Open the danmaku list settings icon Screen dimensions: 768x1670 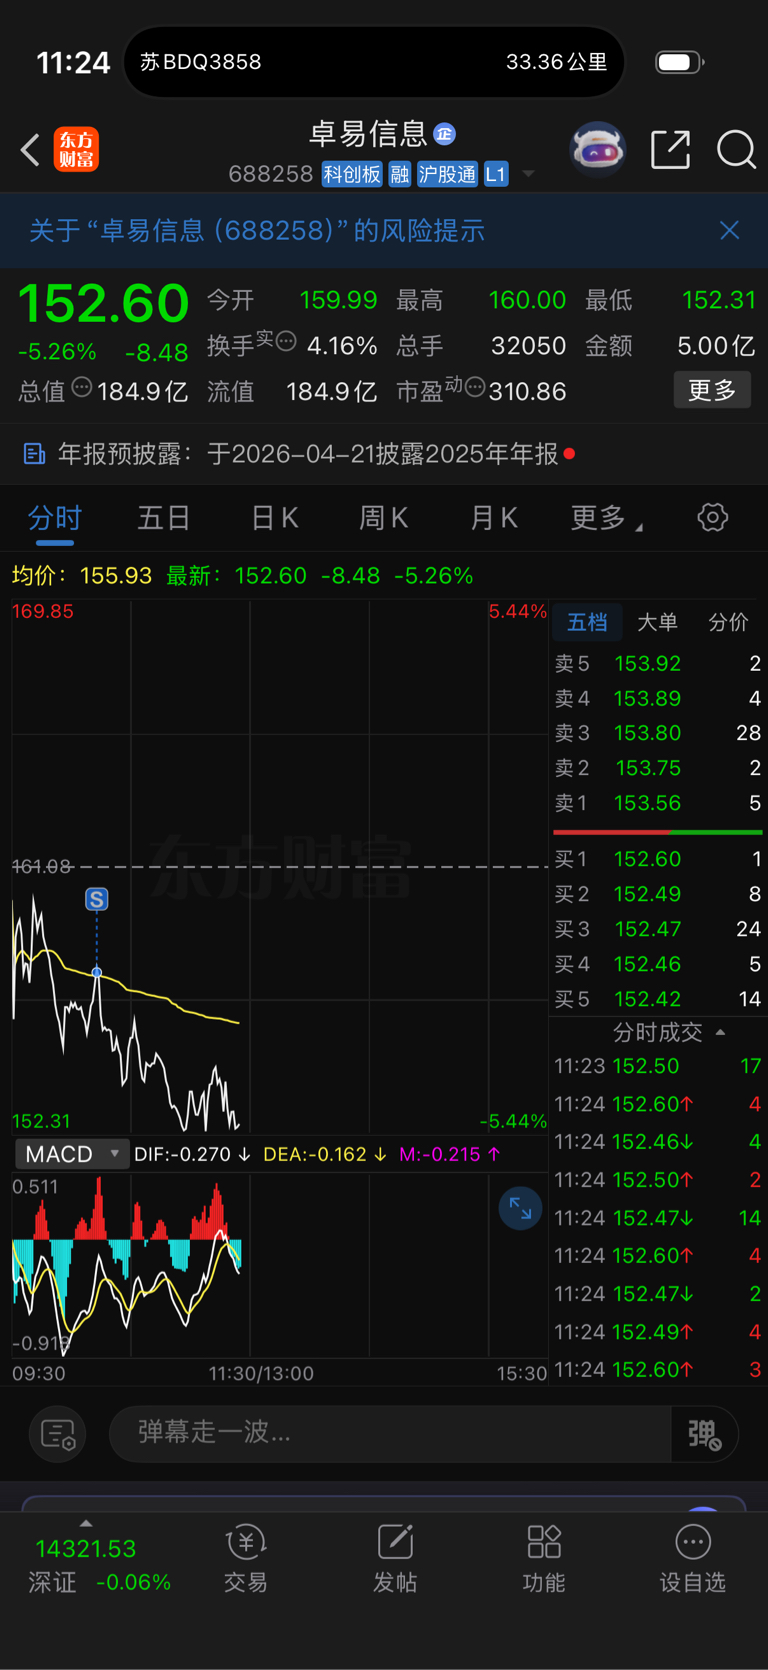click(58, 1434)
